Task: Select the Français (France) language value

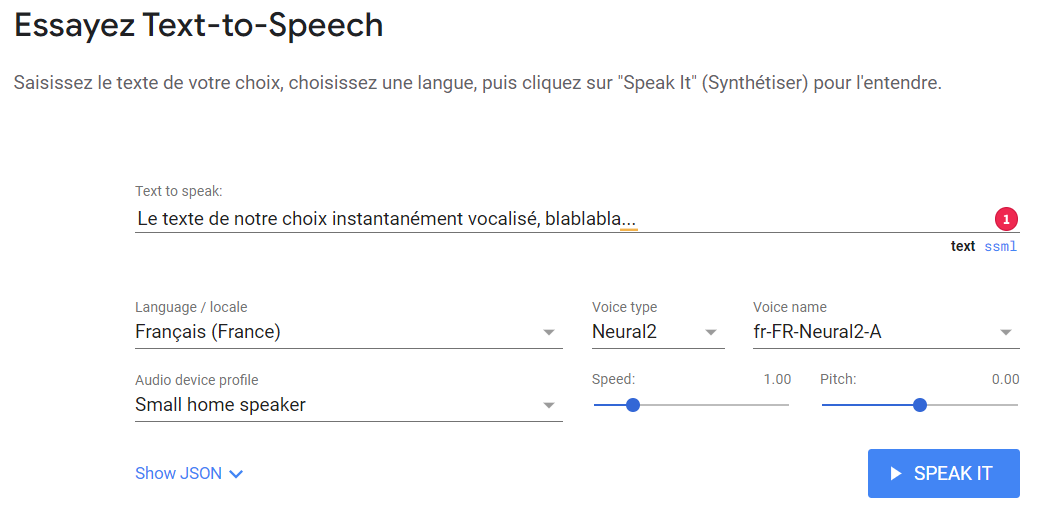Action: pos(208,332)
